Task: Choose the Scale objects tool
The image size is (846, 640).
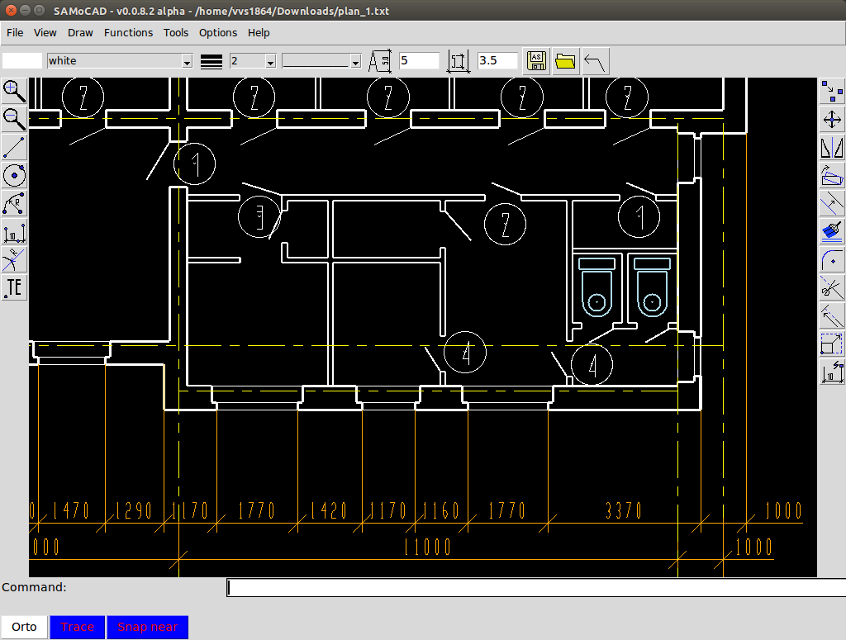Action: [x=831, y=344]
